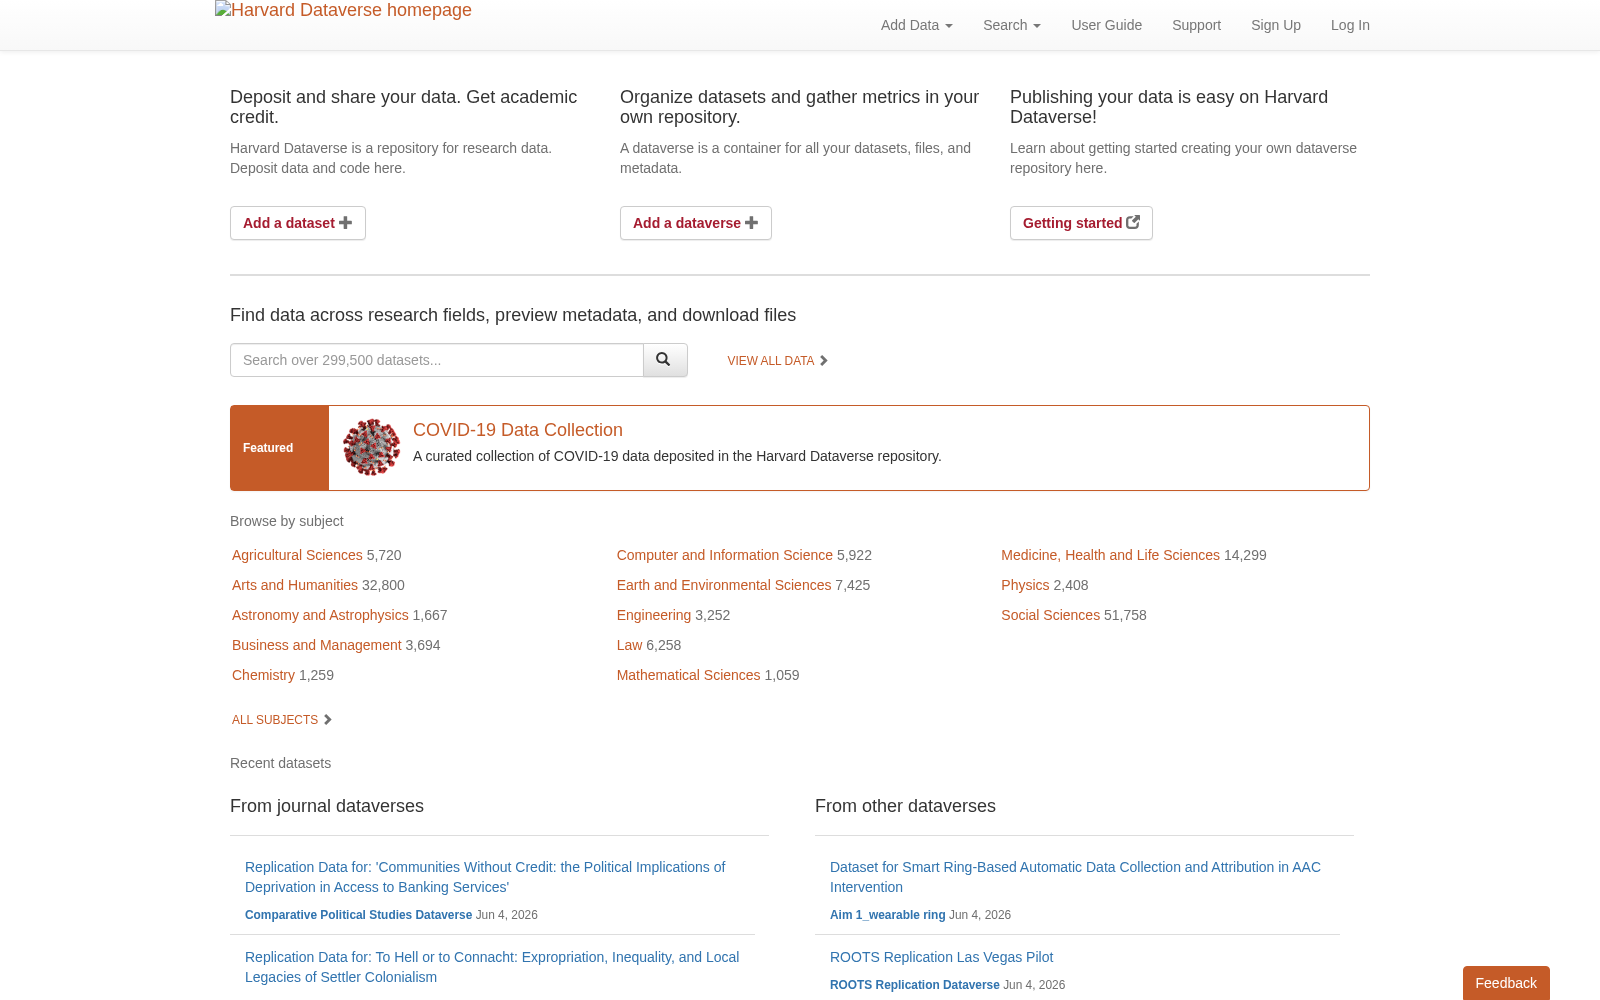Browse the Astronomy and Astrophysics subject
The width and height of the screenshot is (1600, 1000).
click(x=320, y=615)
